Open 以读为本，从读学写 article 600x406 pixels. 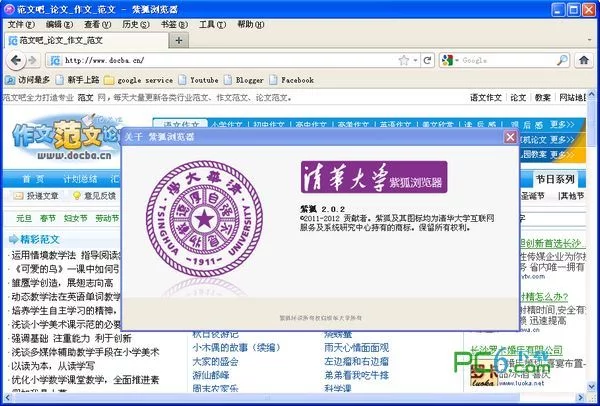pos(53,366)
